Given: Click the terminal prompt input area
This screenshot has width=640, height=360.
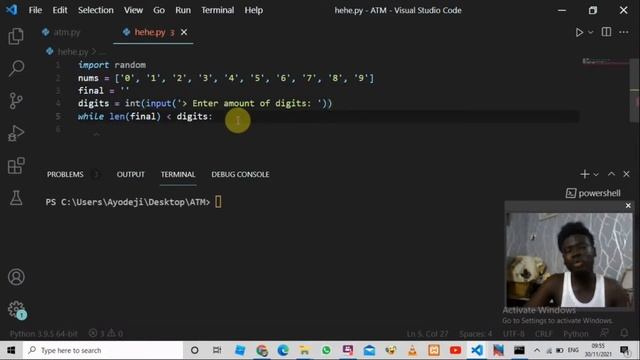Looking at the screenshot, I should [x=218, y=202].
